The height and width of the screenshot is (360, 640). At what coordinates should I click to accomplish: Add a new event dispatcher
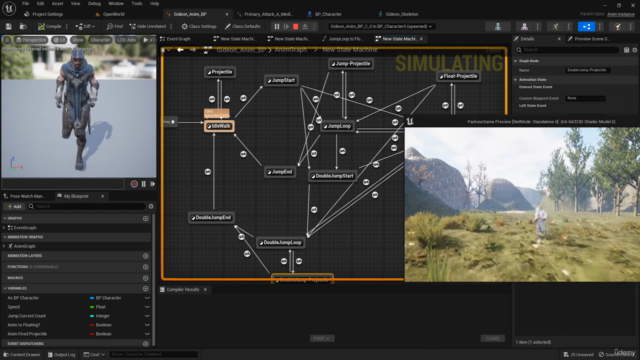(x=146, y=344)
